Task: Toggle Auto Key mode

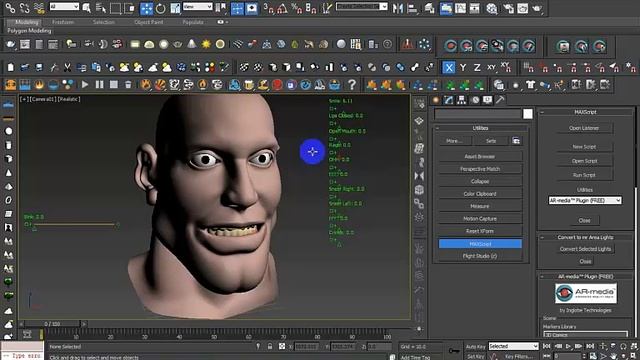Action: pos(476,347)
